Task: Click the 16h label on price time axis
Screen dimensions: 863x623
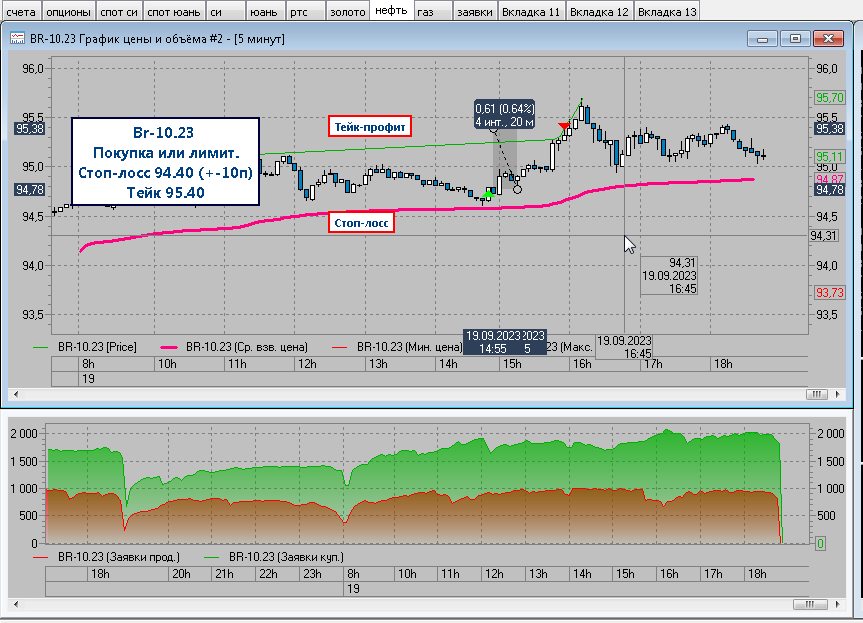Action: [x=582, y=364]
